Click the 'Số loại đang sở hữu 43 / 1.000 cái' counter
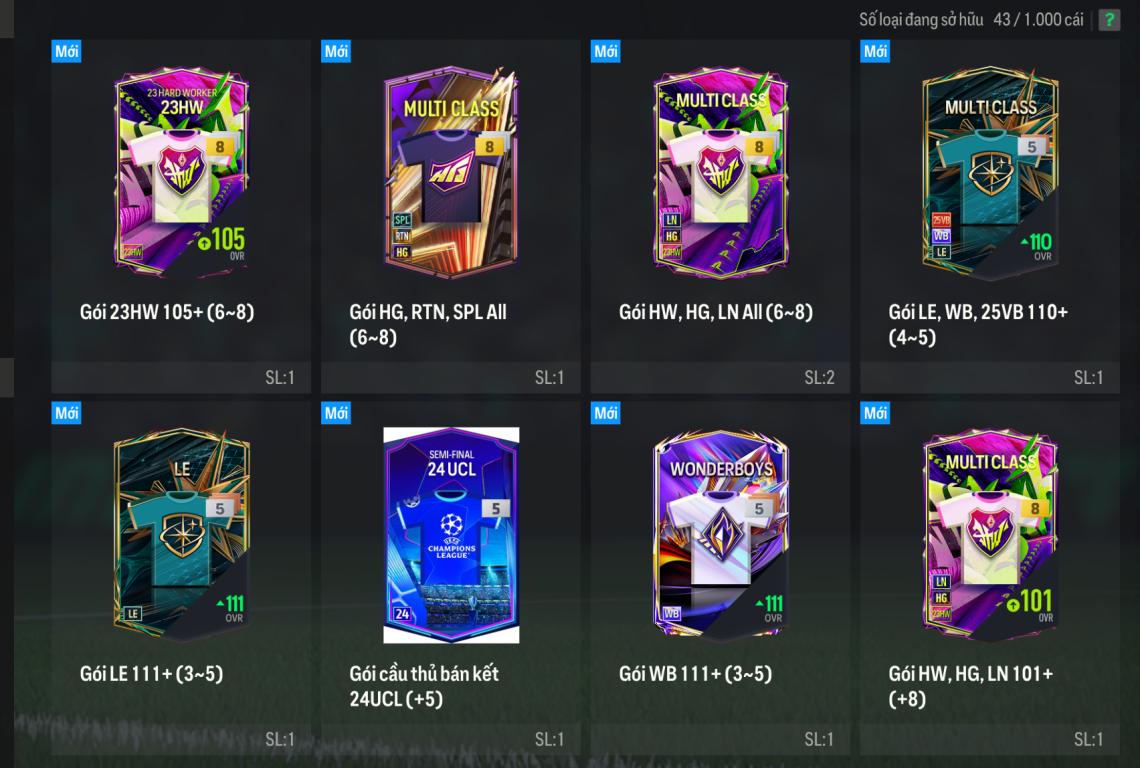 [971, 20]
